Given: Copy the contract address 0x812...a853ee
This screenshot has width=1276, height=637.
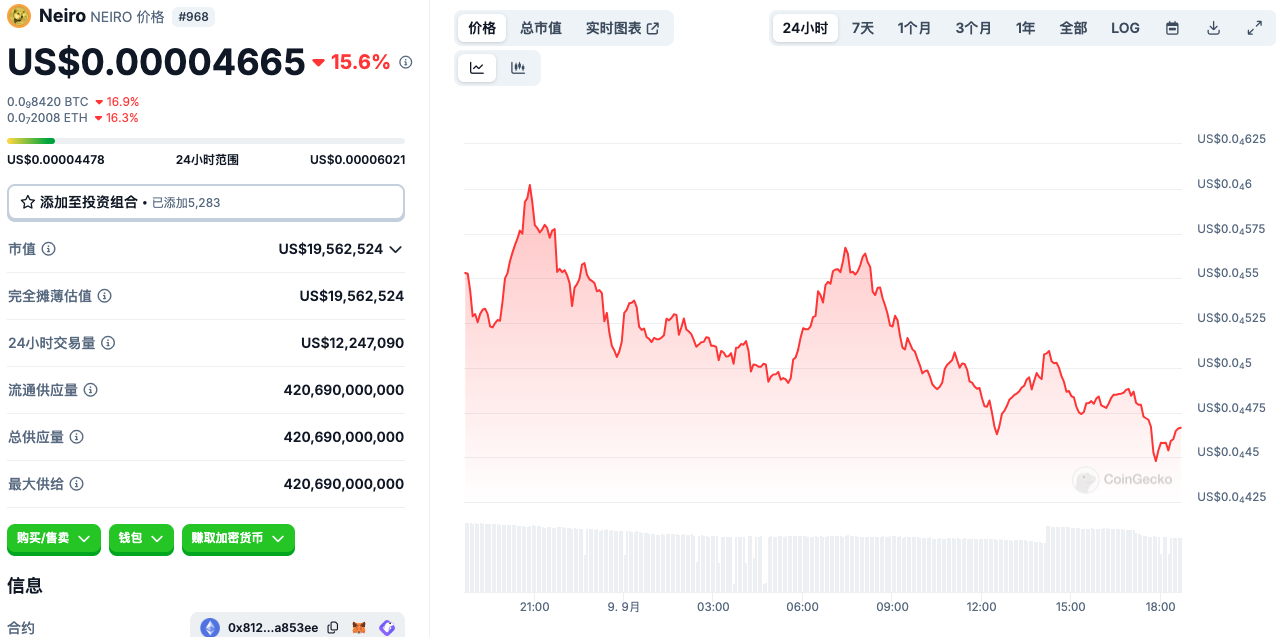Looking at the screenshot, I should pyautogui.click(x=333, y=628).
